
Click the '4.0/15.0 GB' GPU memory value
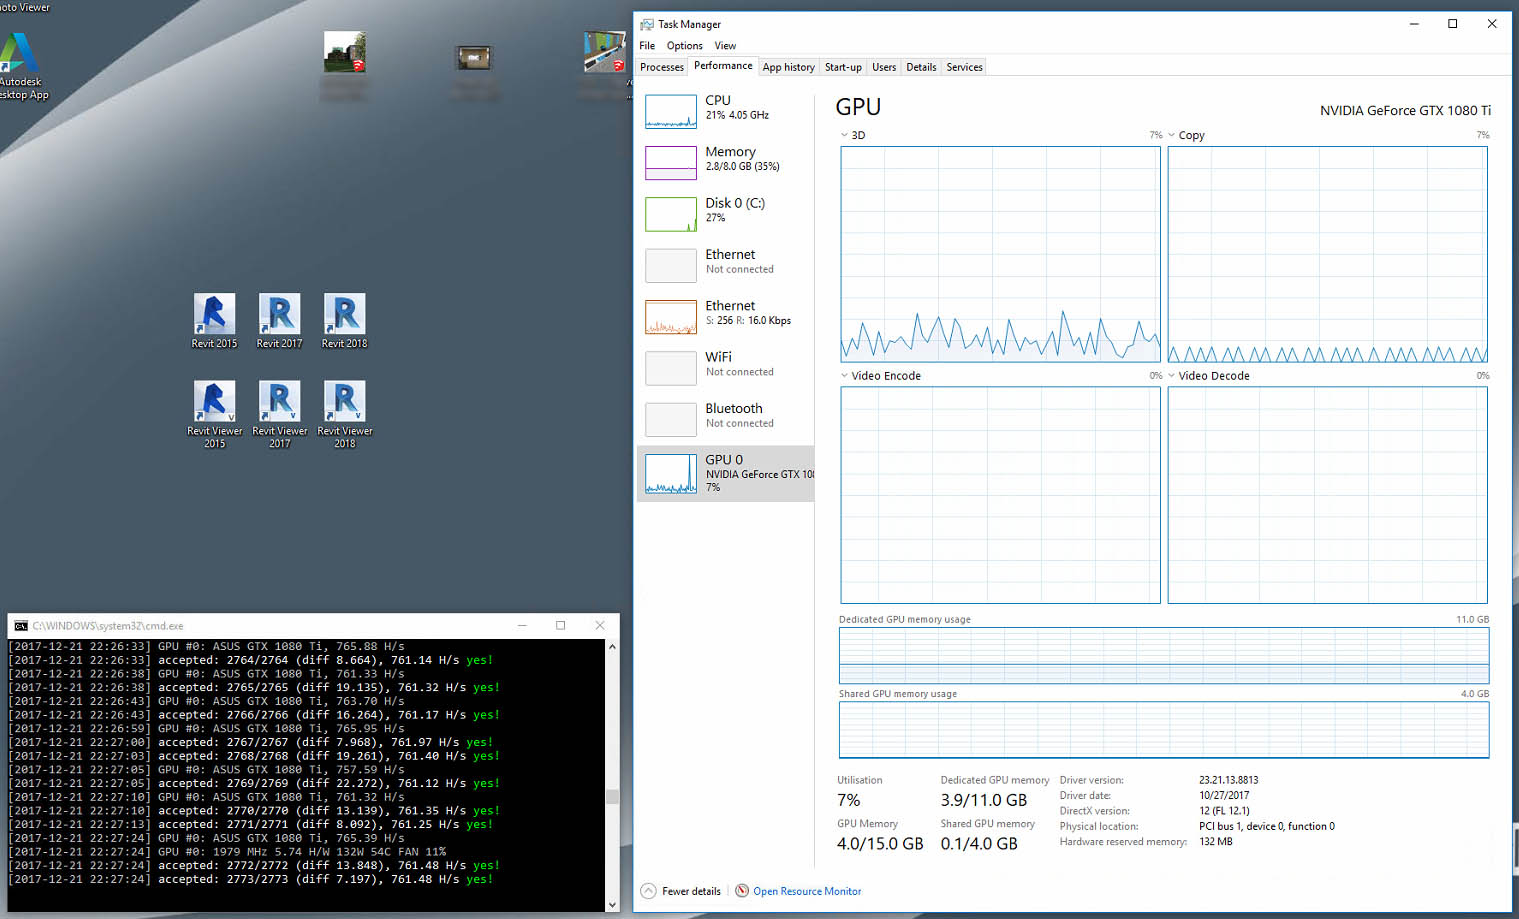[x=880, y=844]
